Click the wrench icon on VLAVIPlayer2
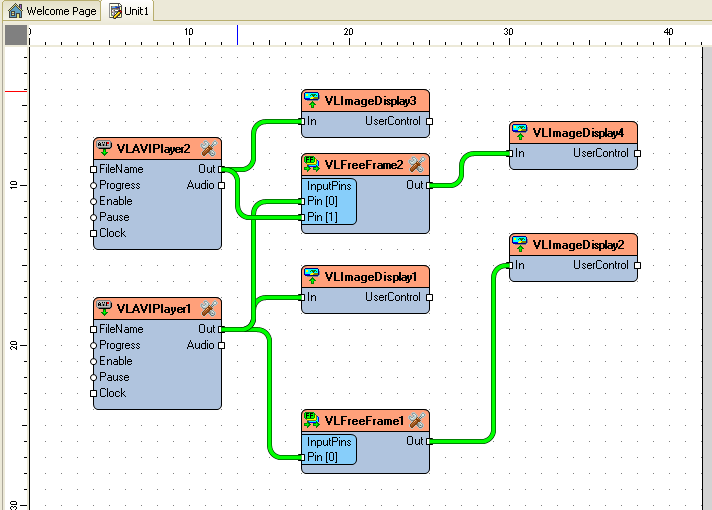The image size is (712, 510). (209, 149)
